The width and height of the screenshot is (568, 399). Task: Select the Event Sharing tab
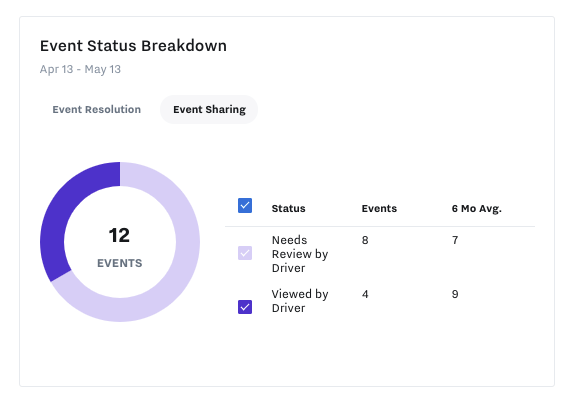click(209, 109)
